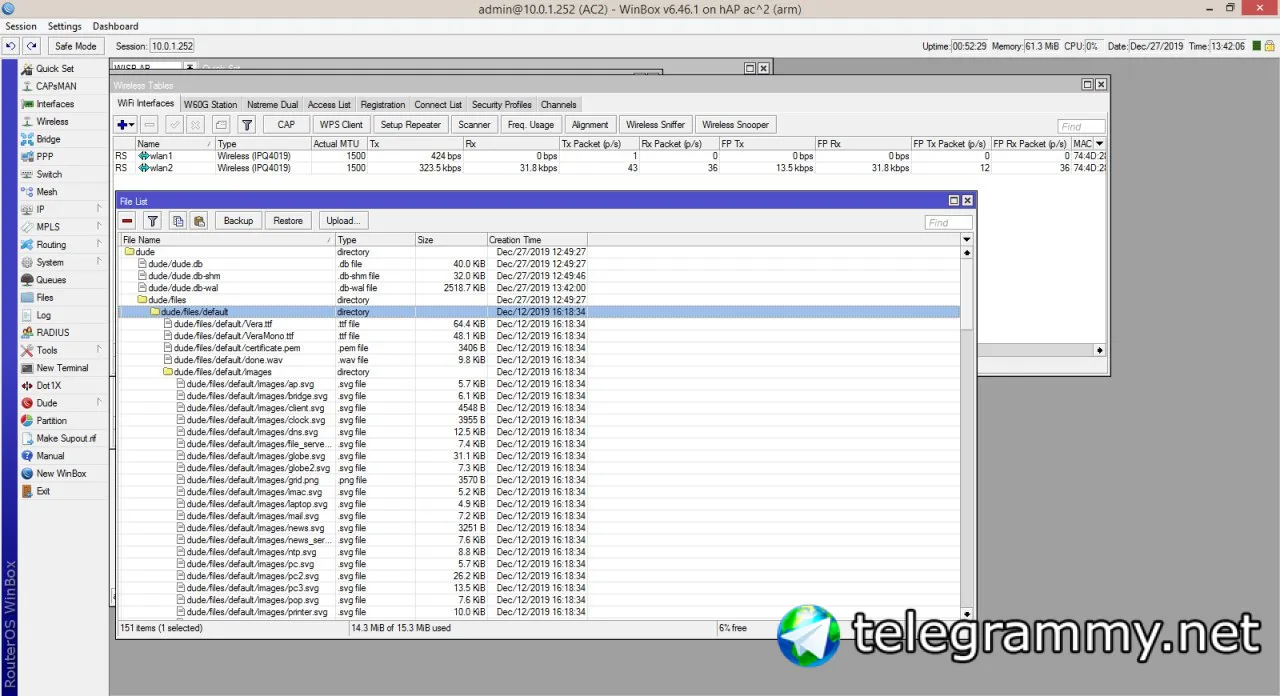Click the comment icon in Wireless Tables toolbar
Screen dimensions: 1280x696
click(221, 125)
